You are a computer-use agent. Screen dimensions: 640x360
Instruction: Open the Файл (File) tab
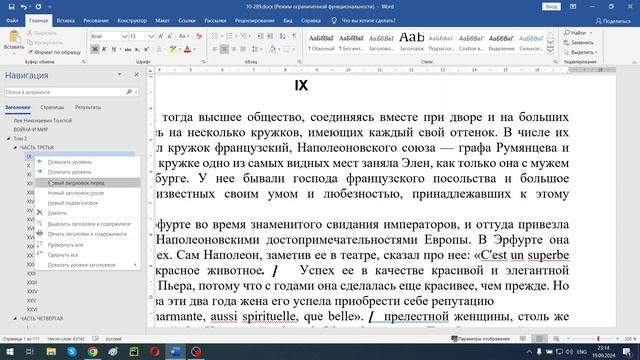coord(12,20)
